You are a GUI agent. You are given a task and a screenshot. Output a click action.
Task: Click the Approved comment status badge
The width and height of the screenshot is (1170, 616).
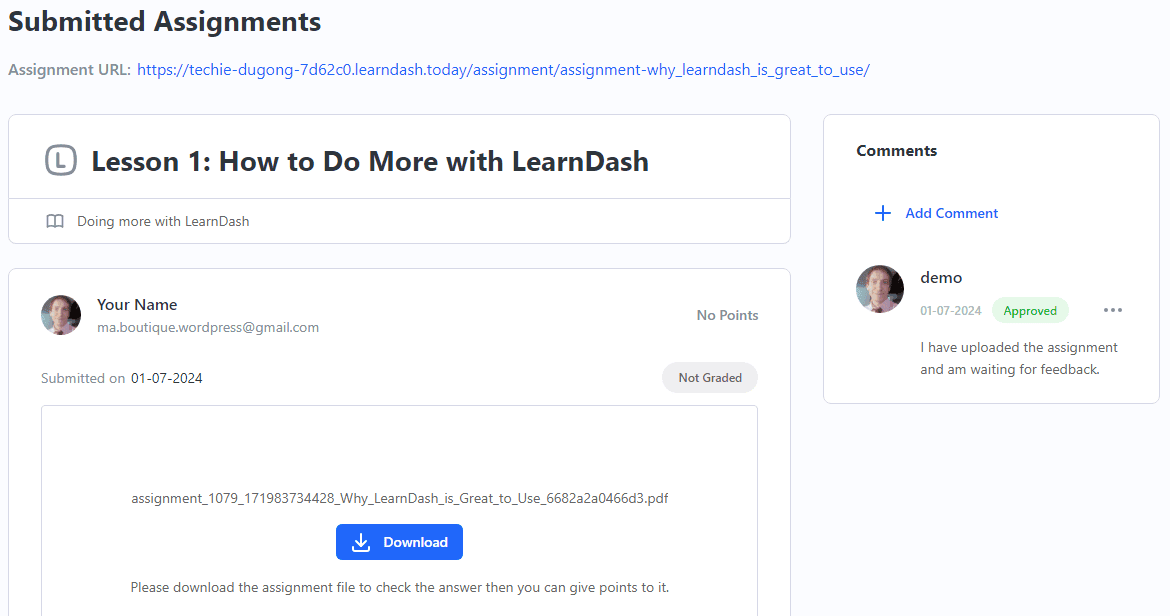click(x=1030, y=311)
